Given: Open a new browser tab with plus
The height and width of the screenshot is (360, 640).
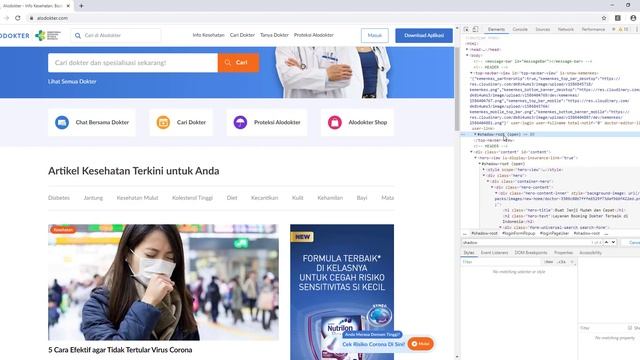Looking at the screenshot, I should click(81, 6).
